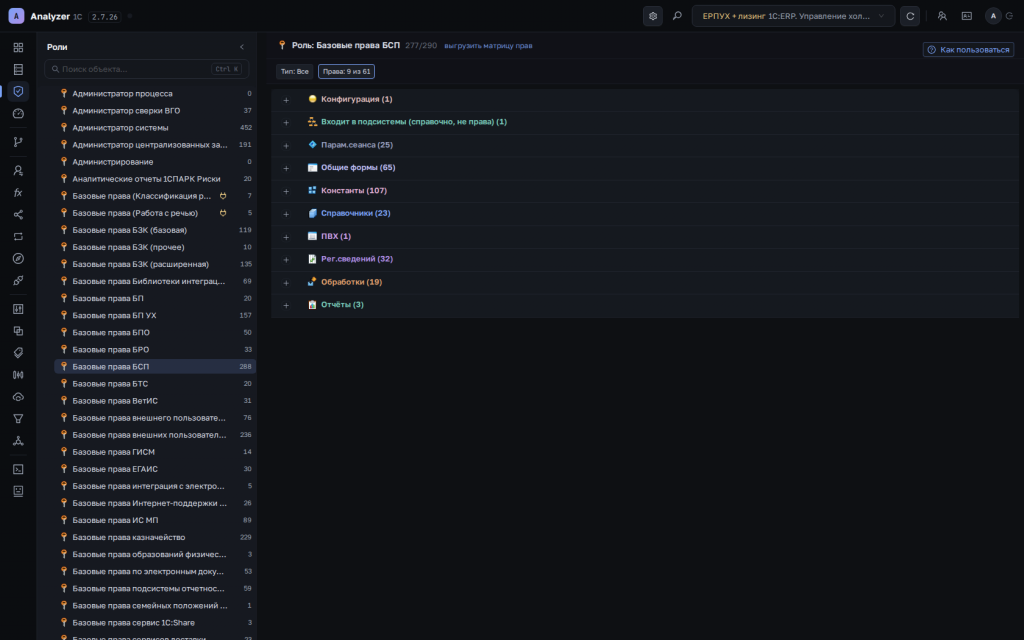Click the Analyzer logo icon
Image resolution: width=1024 pixels, height=640 pixels.
click(16, 16)
